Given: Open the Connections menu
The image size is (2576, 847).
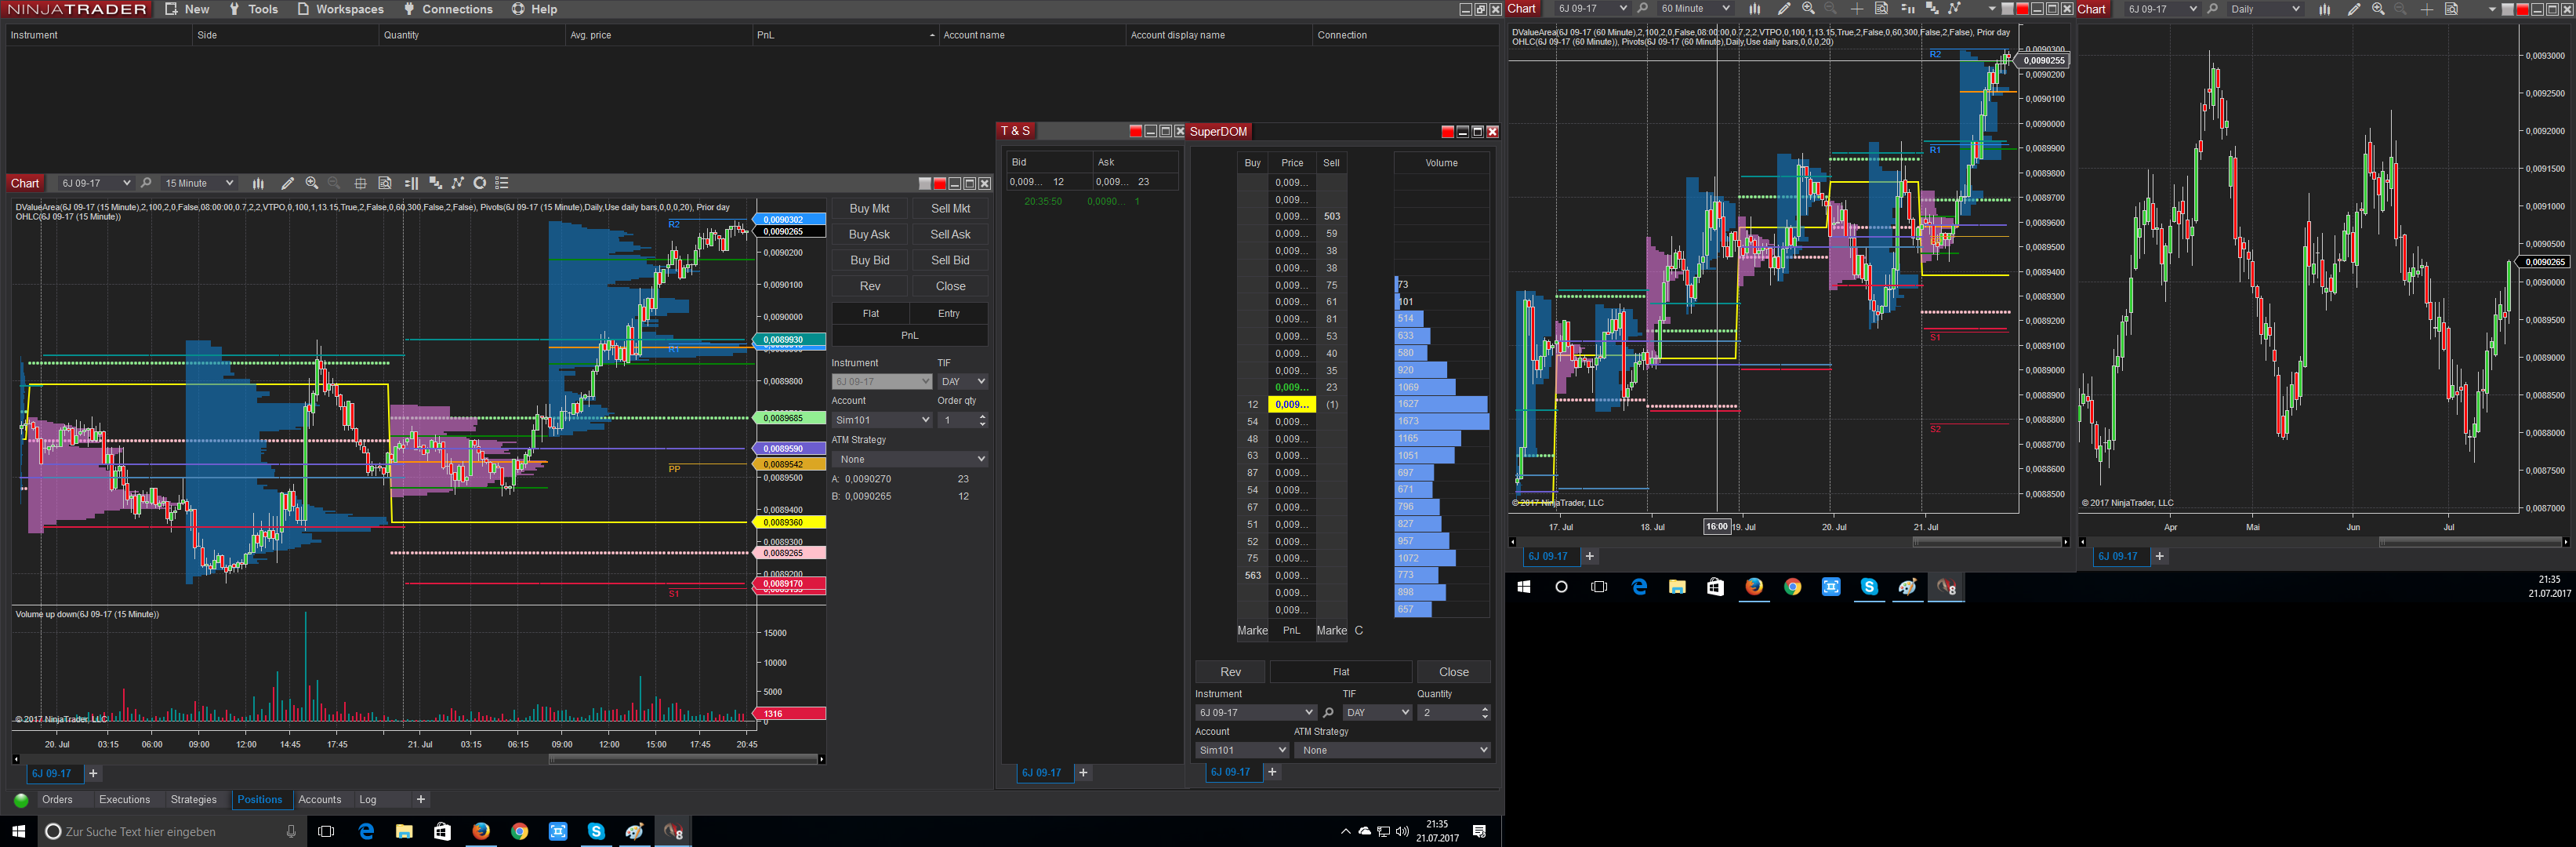Looking at the screenshot, I should tap(448, 9).
